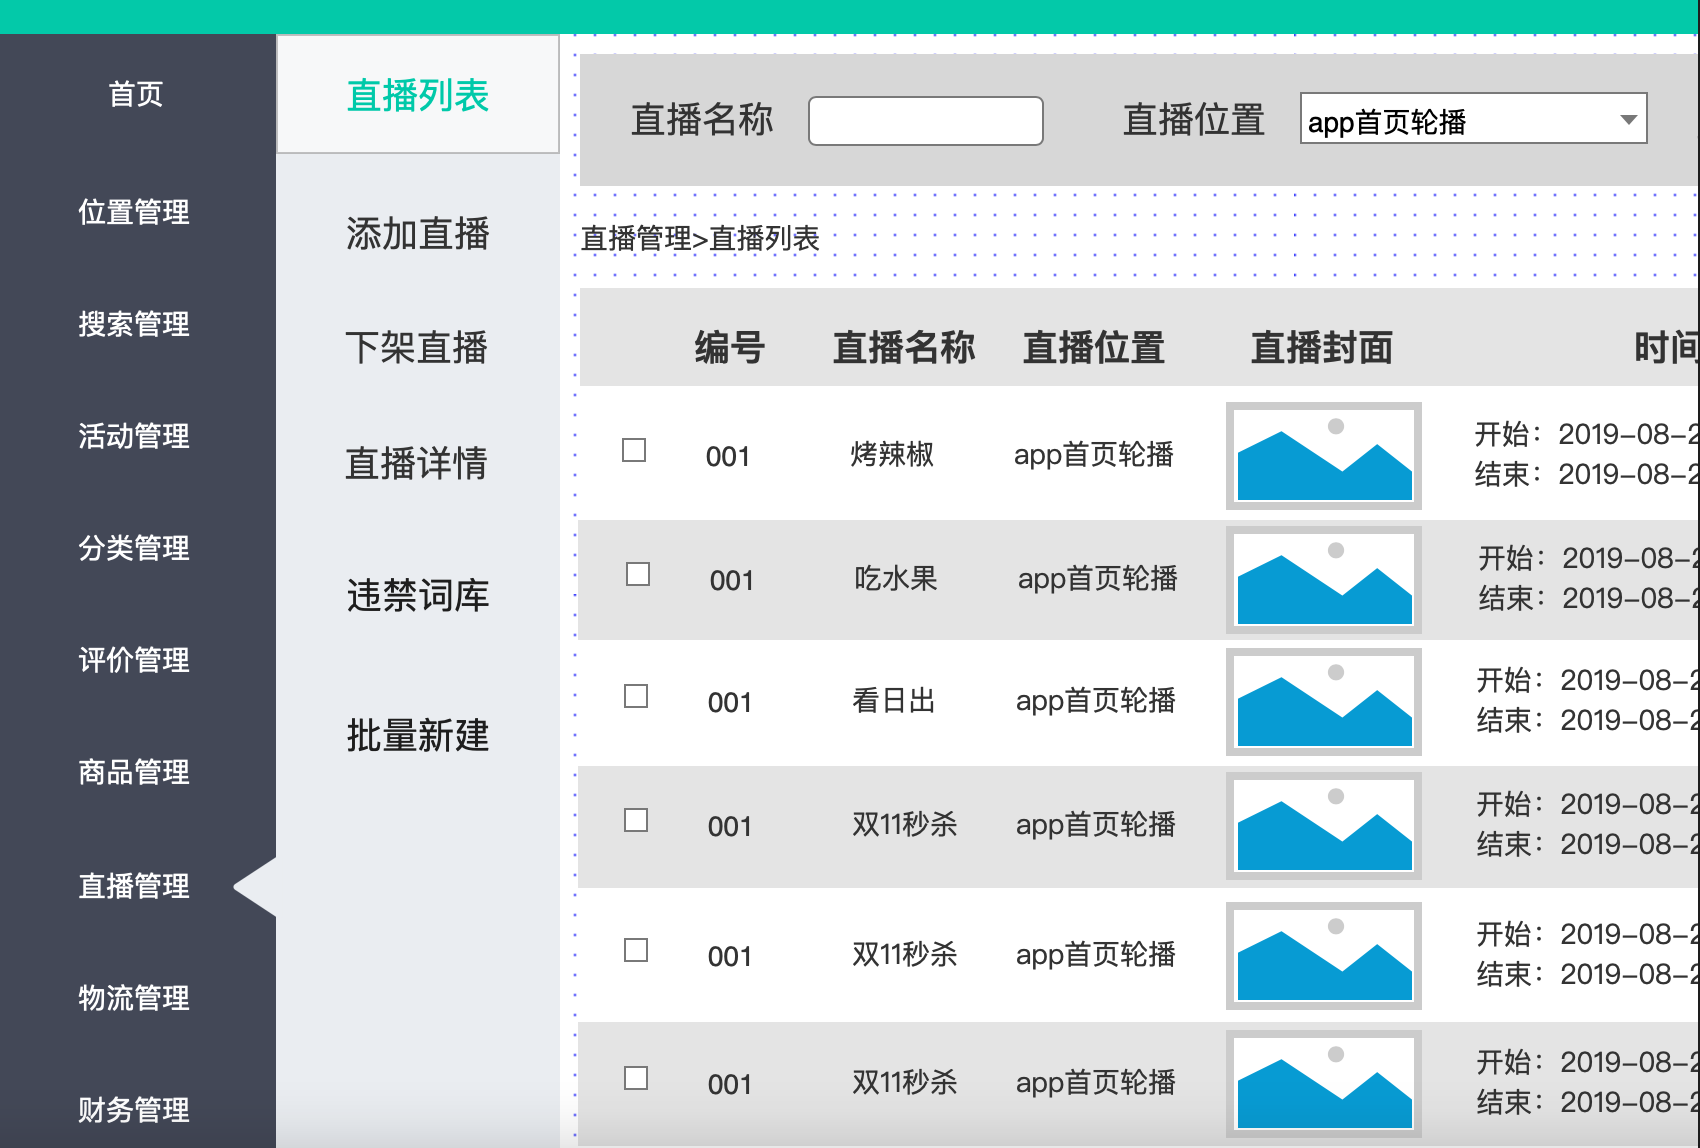Viewport: 1700px width, 1148px height.
Task: Open cover thumbnail of 烤辣椒 row
Action: 1324,456
